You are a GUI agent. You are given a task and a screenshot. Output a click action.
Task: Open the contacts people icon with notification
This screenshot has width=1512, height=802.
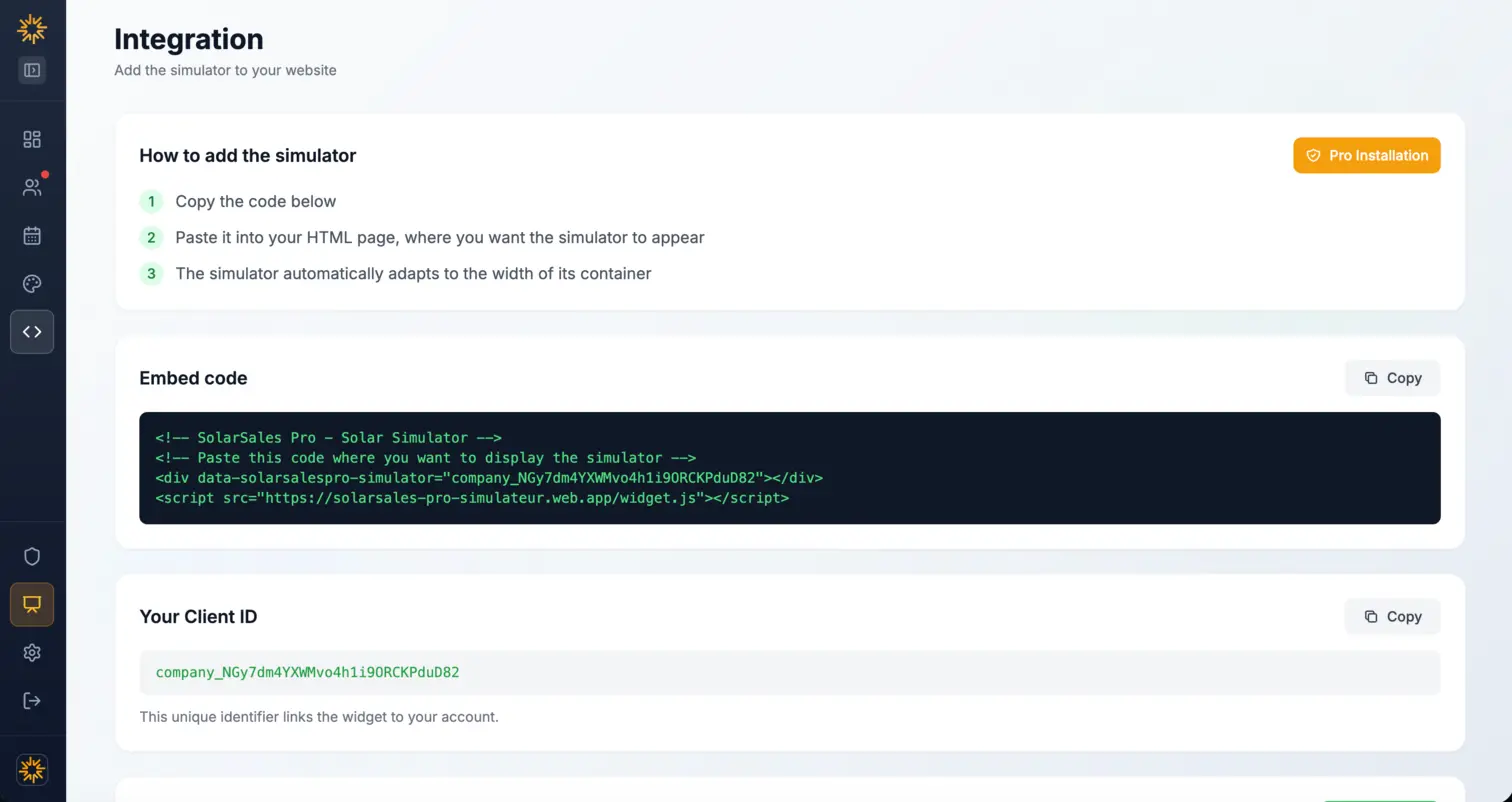pyautogui.click(x=32, y=187)
